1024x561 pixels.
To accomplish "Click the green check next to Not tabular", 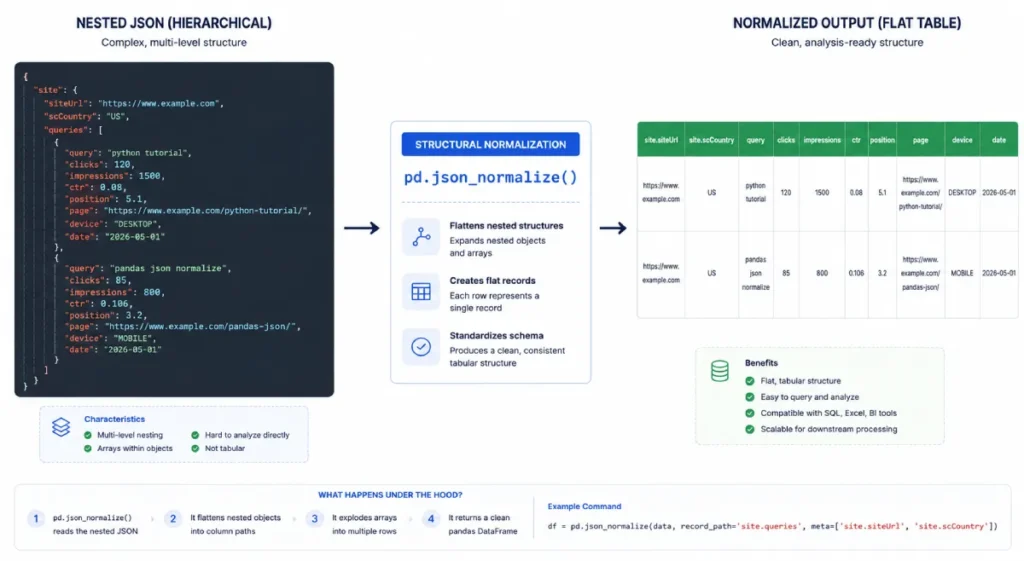I will tap(195, 449).
